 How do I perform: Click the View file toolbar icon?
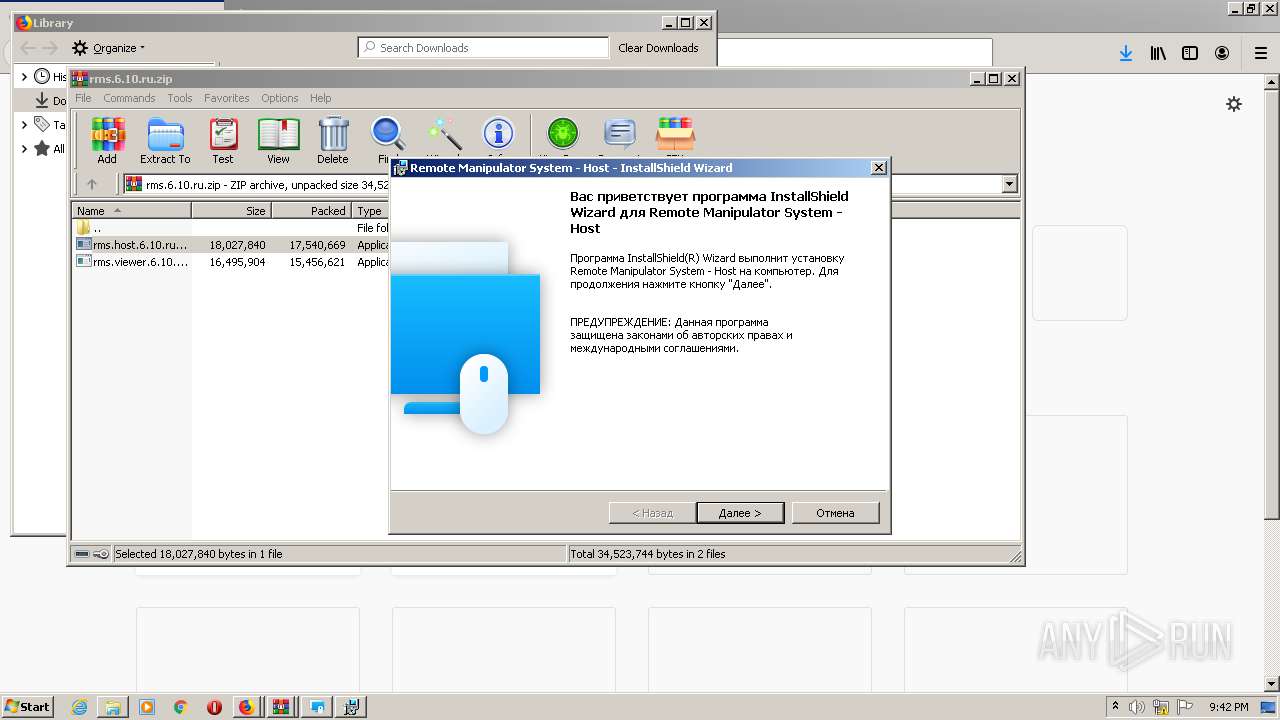pyautogui.click(x=278, y=140)
